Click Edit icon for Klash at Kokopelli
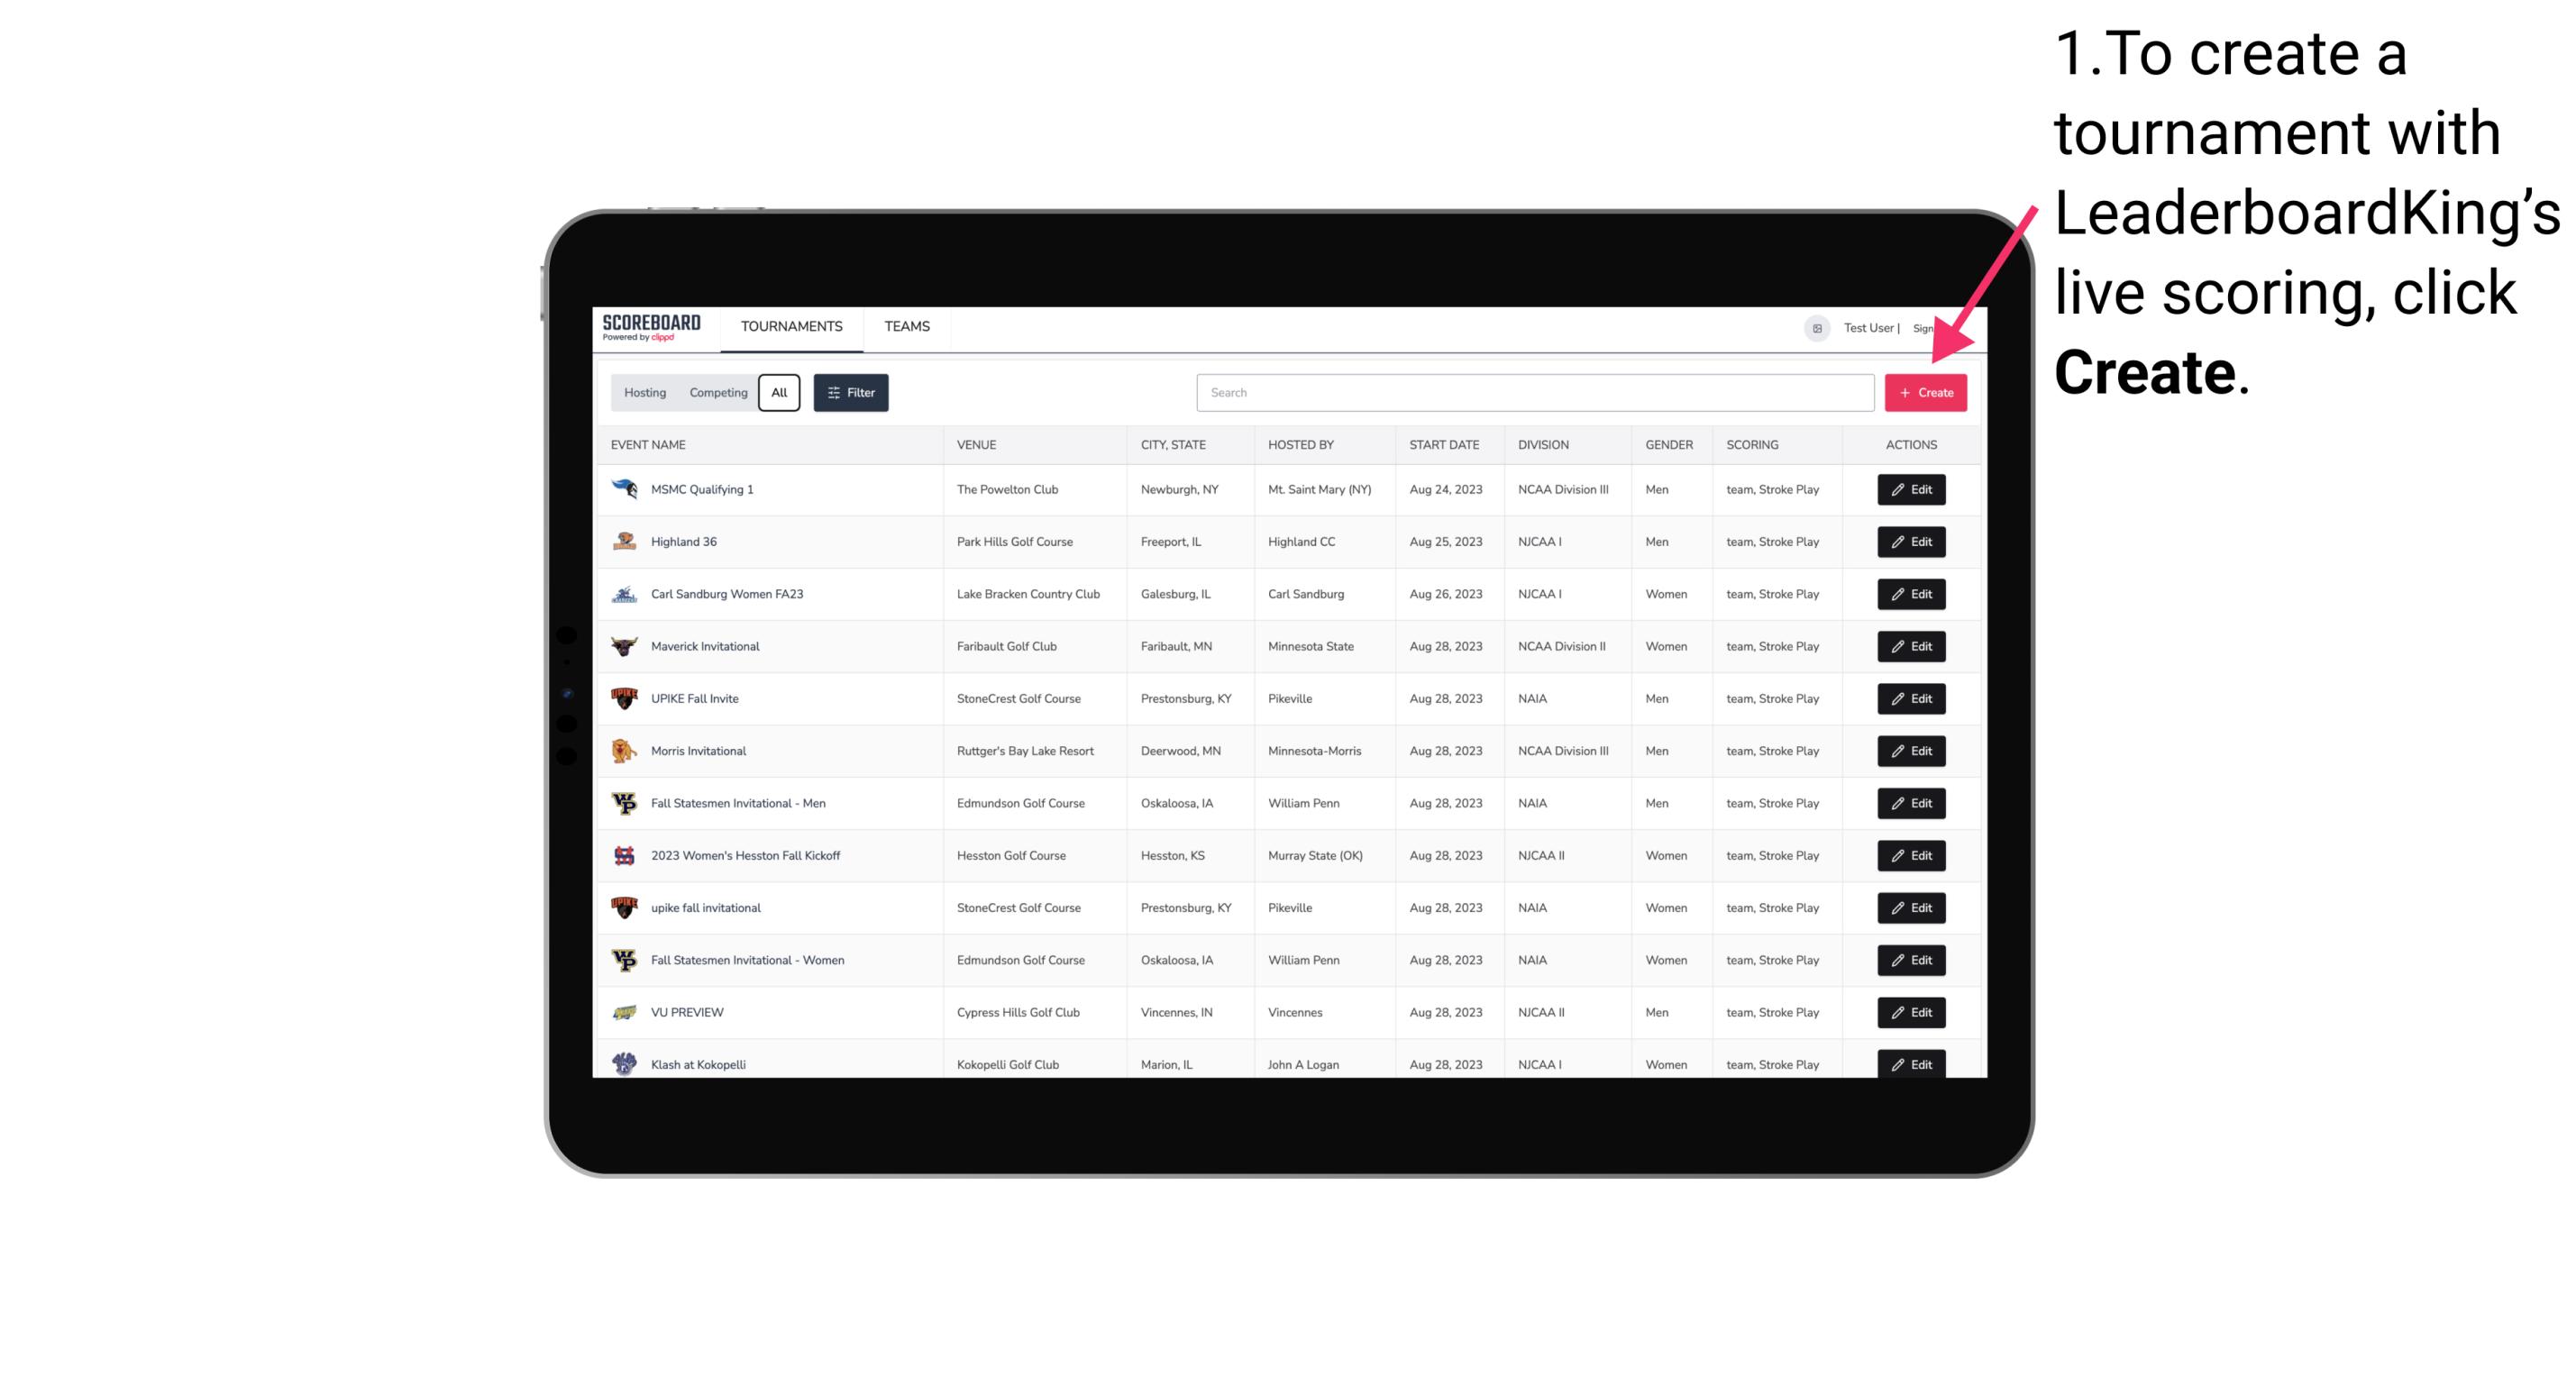Viewport: 2576px width, 1386px height. click(x=1912, y=1063)
